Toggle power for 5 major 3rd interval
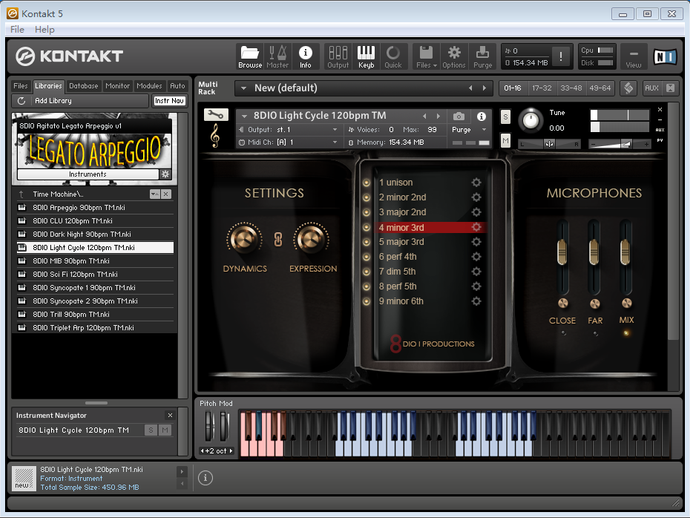 click(366, 242)
